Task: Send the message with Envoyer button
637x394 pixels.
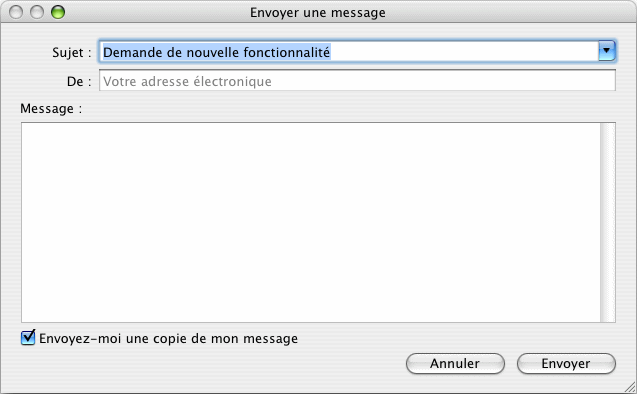Action: click(x=566, y=364)
